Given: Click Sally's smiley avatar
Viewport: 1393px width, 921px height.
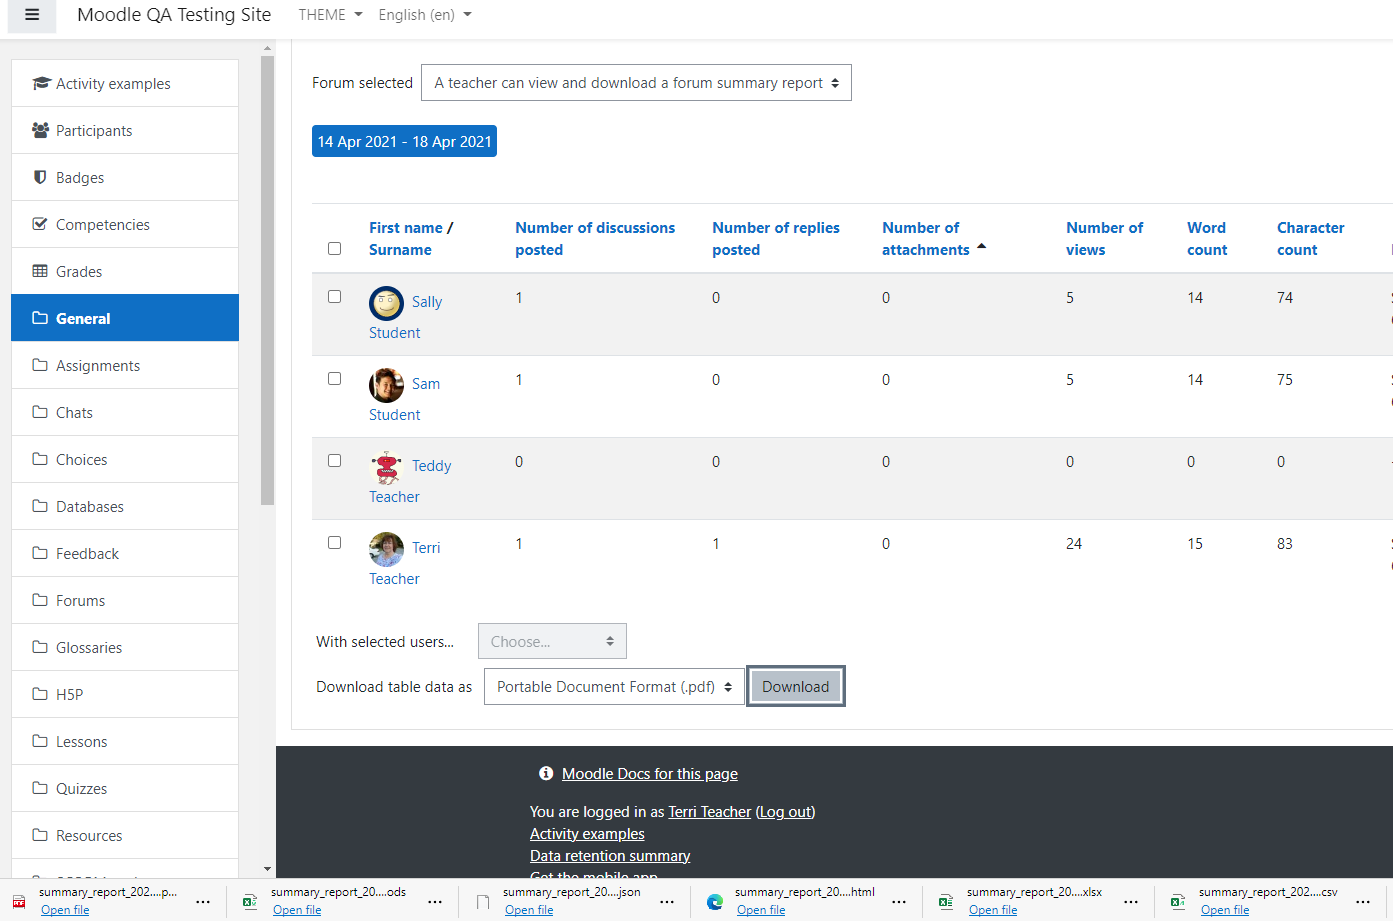Looking at the screenshot, I should click(386, 302).
